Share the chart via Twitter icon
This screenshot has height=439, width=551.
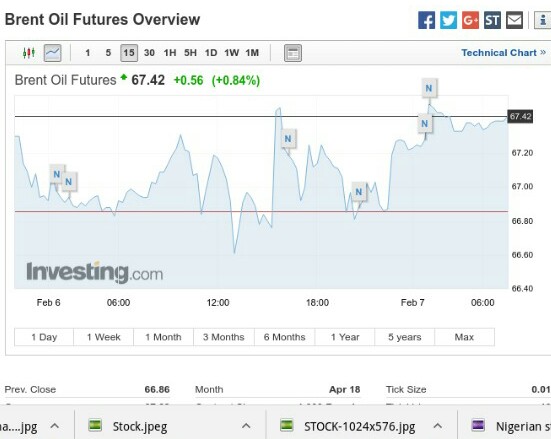click(x=448, y=20)
